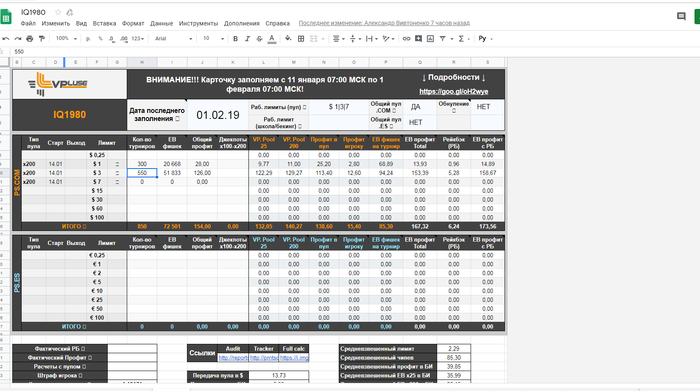Select the Paint format tool
Screen dimensions: 700x391
tap(42, 39)
